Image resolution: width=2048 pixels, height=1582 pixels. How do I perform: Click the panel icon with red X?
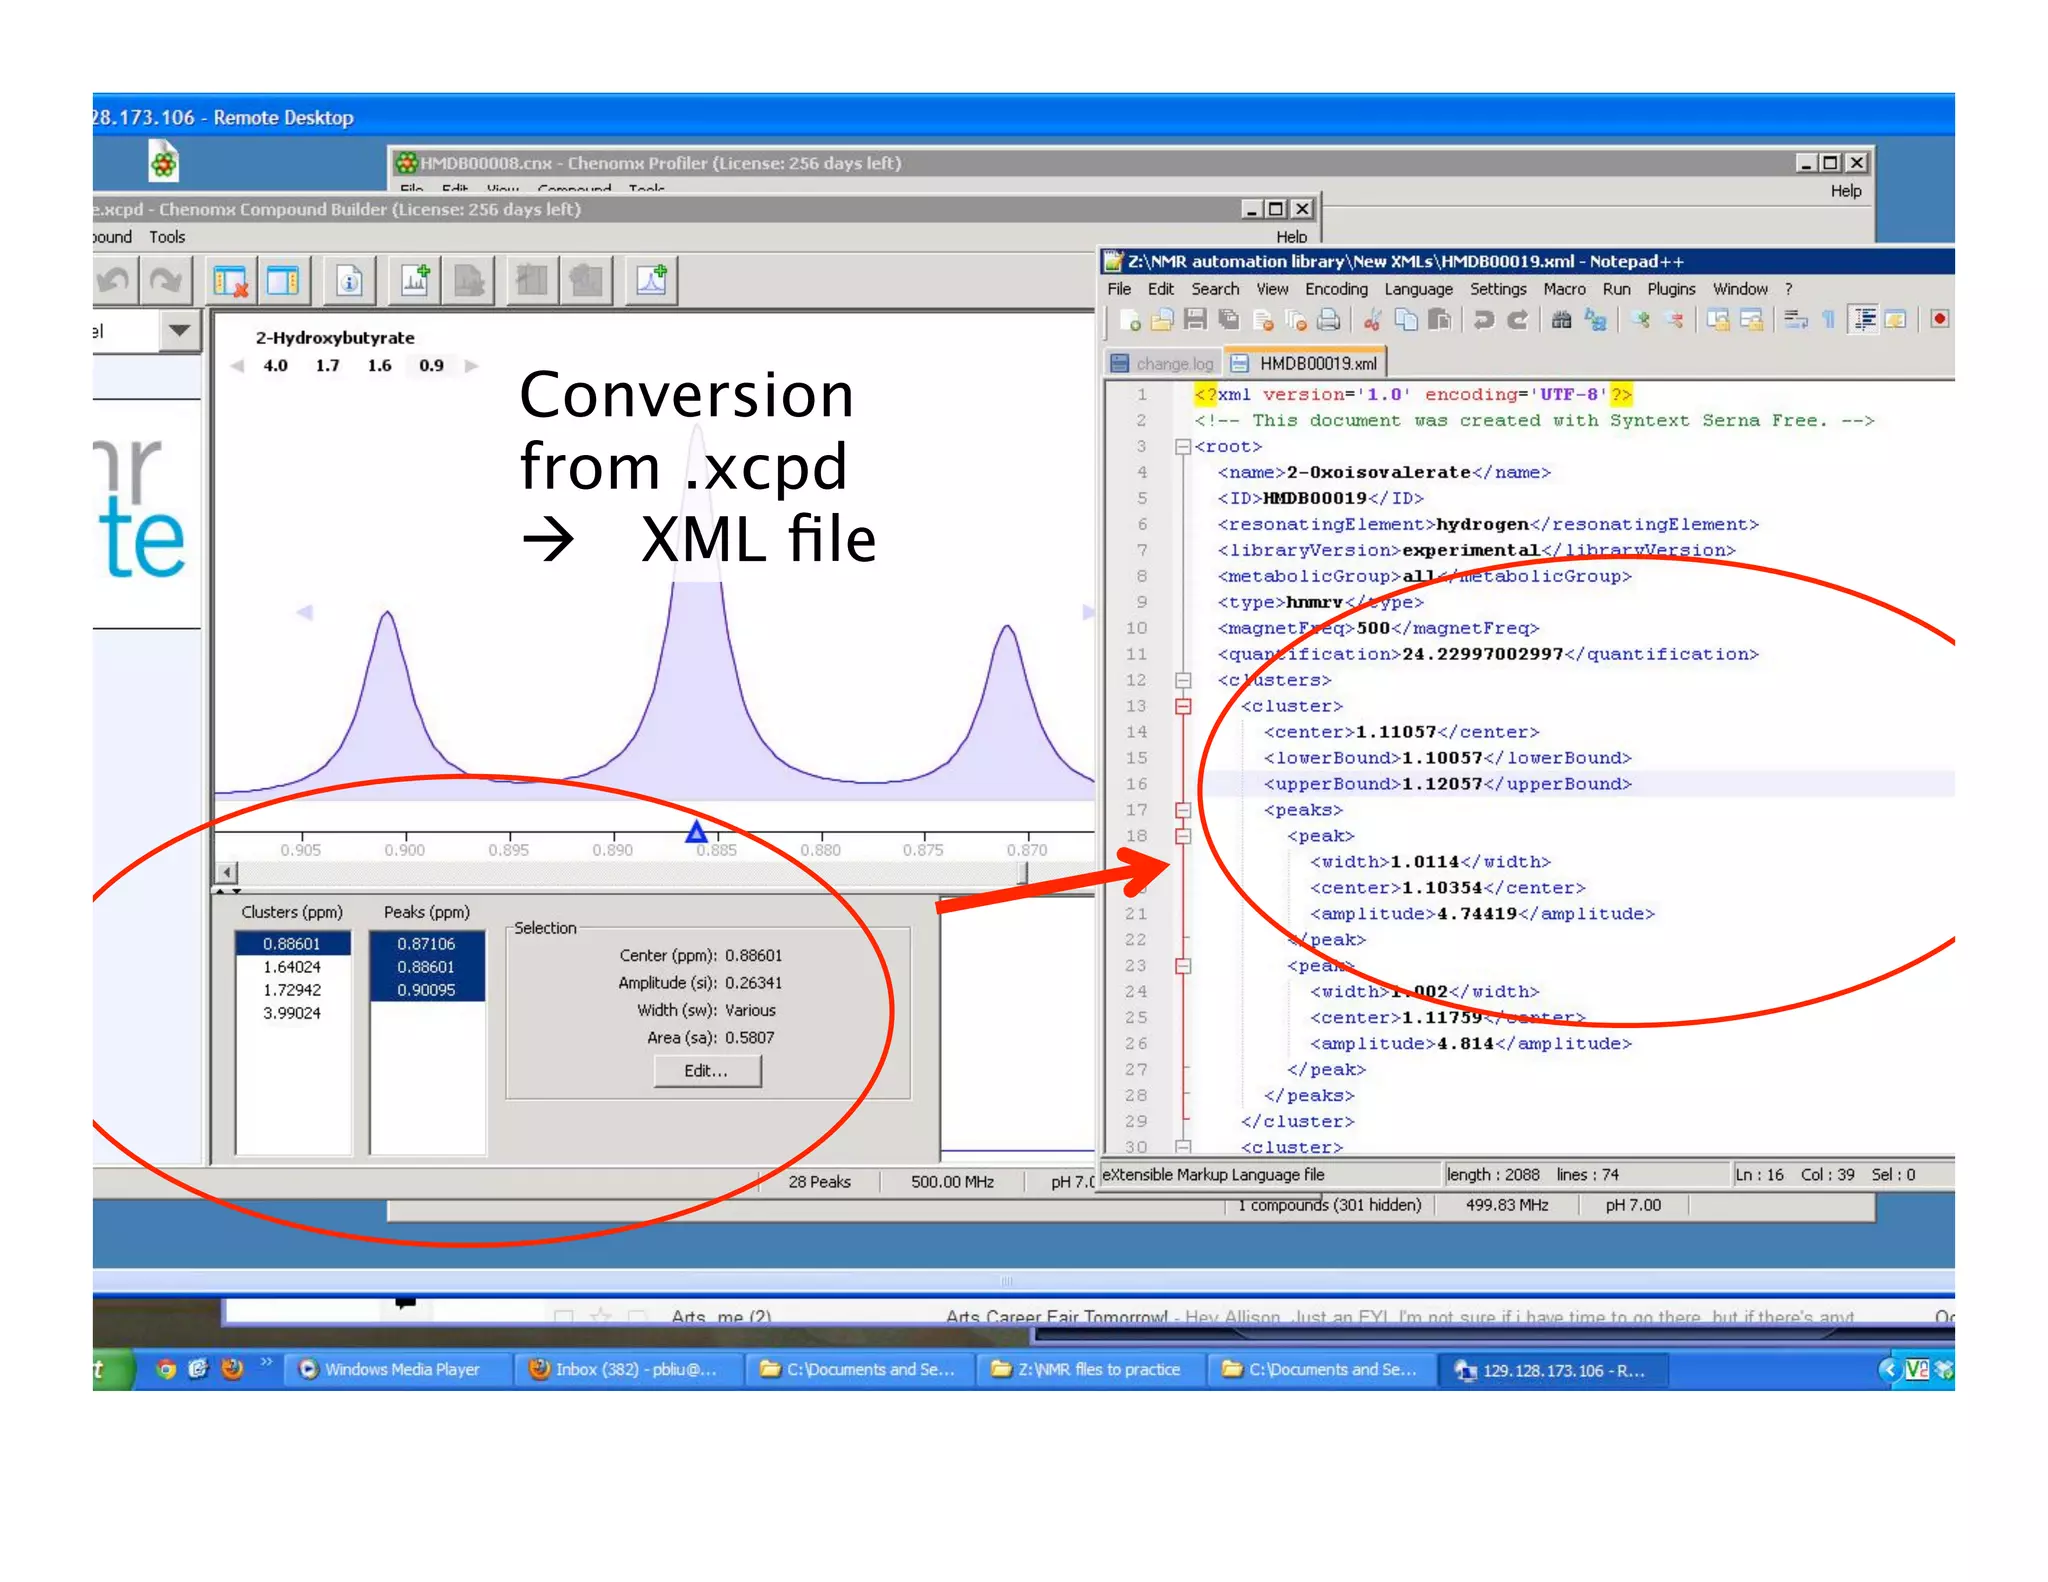231,281
